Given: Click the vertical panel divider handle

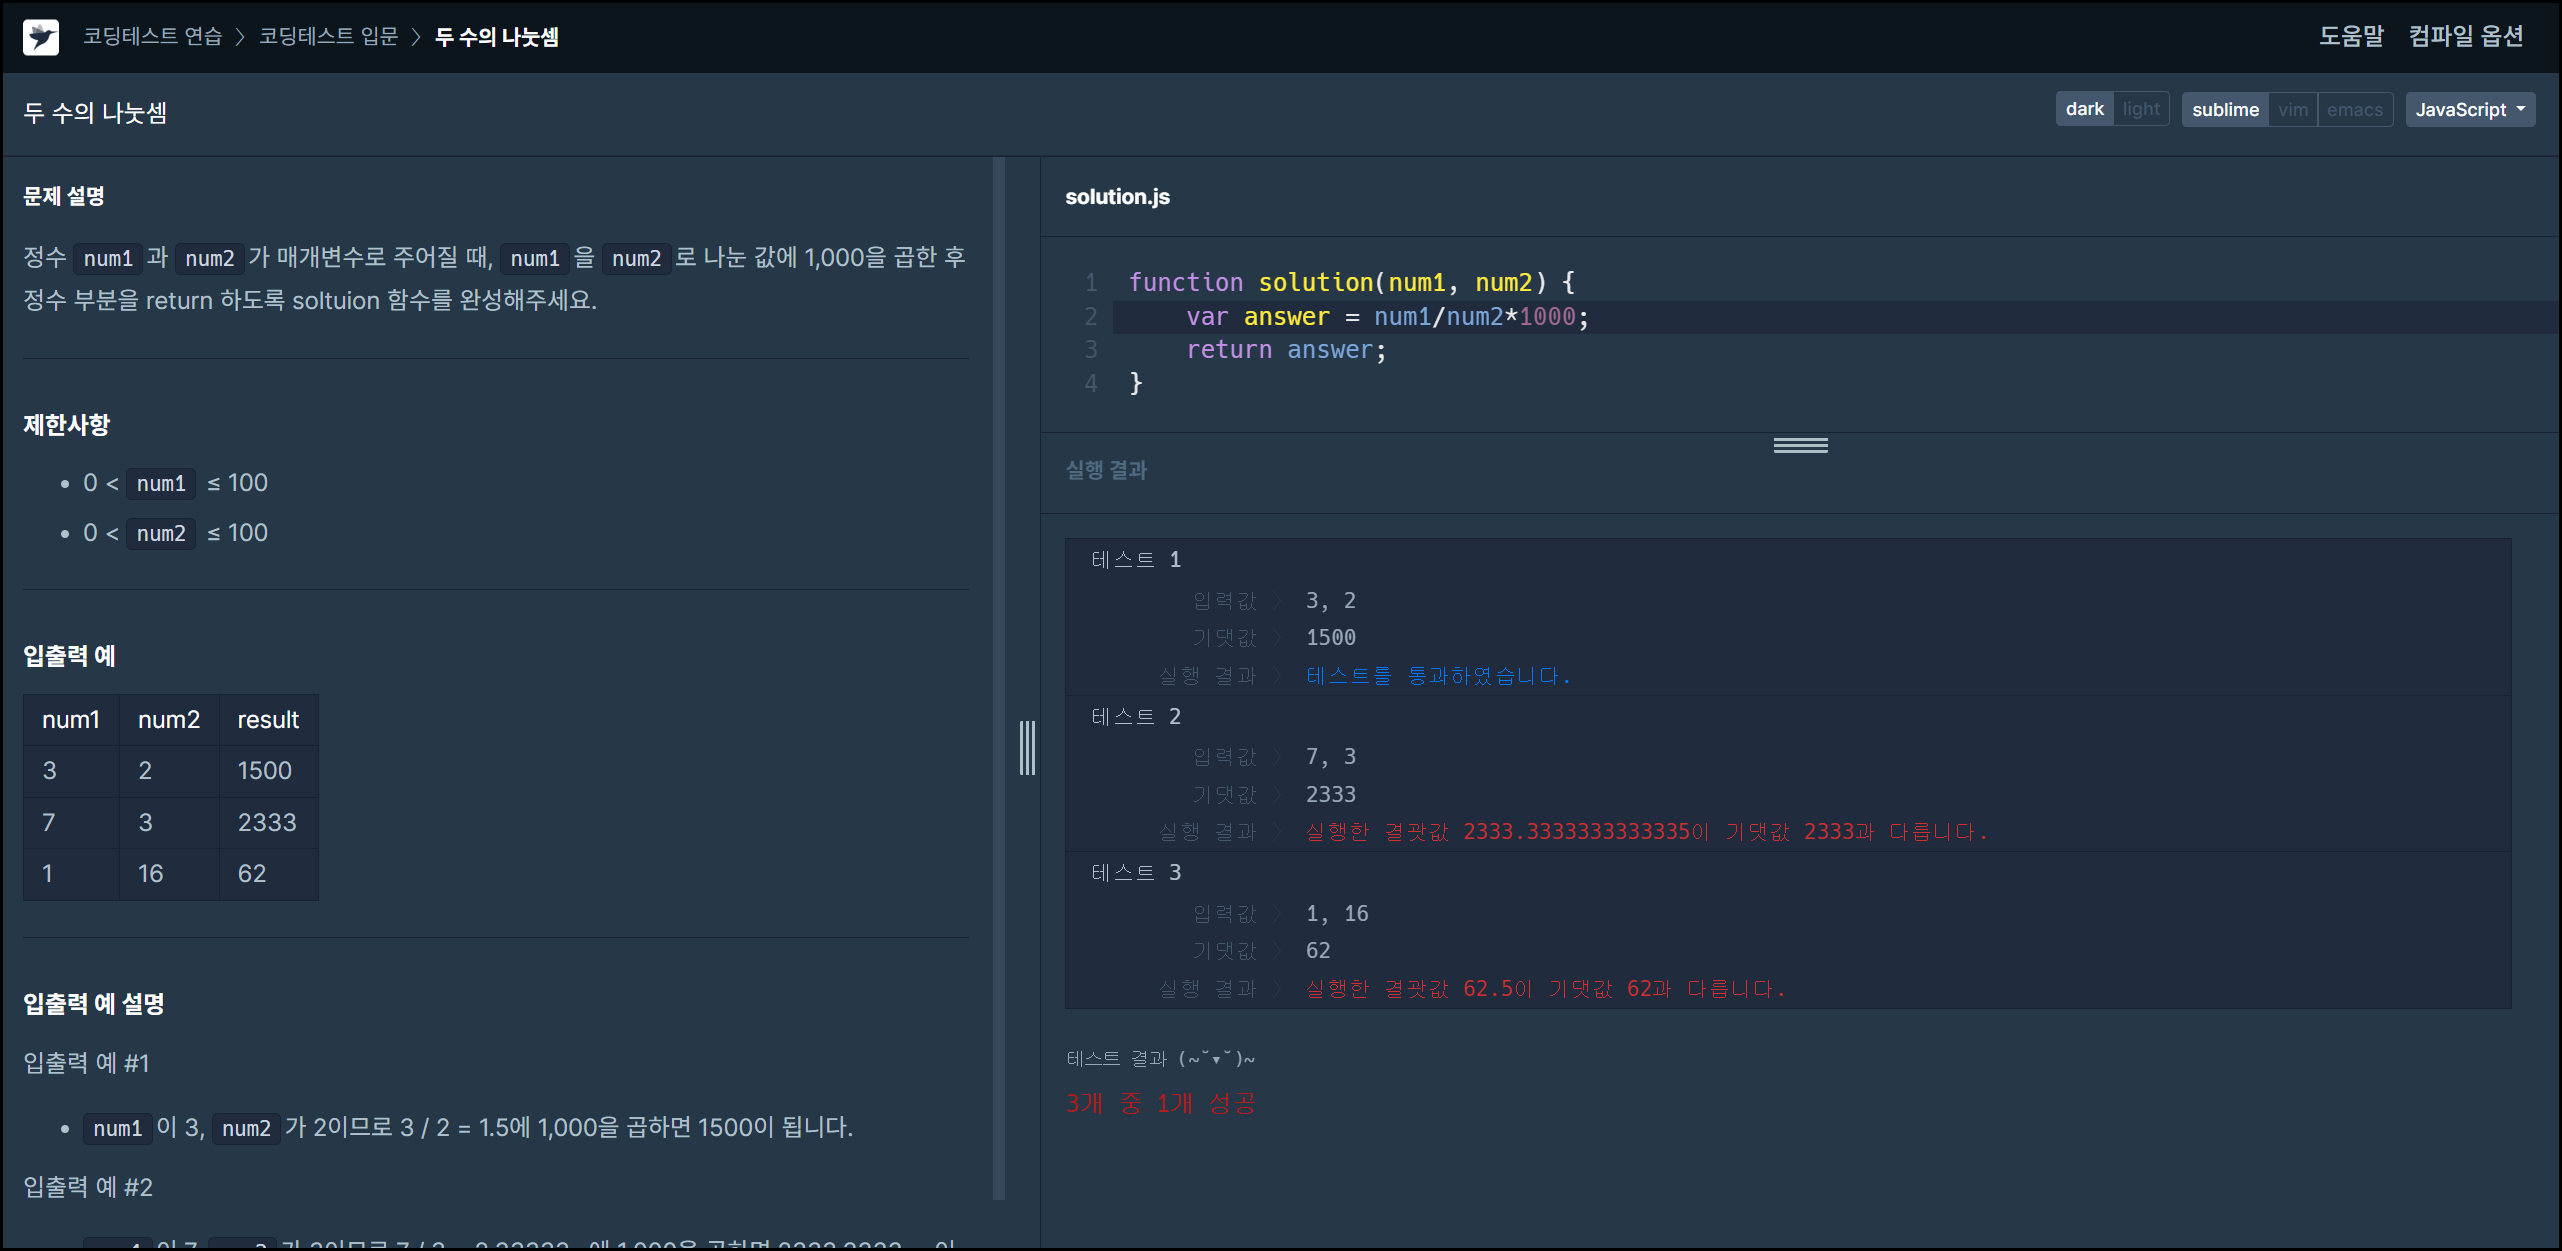Looking at the screenshot, I should tap(1027, 748).
